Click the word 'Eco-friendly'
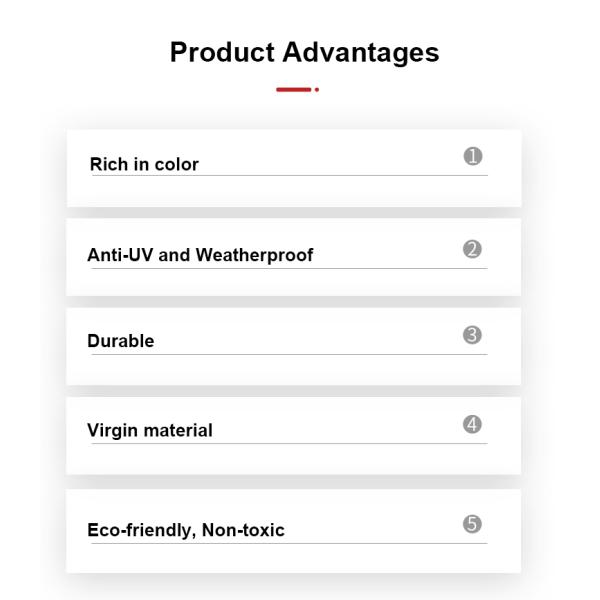Screen dimensions: 600x600 tap(133, 530)
